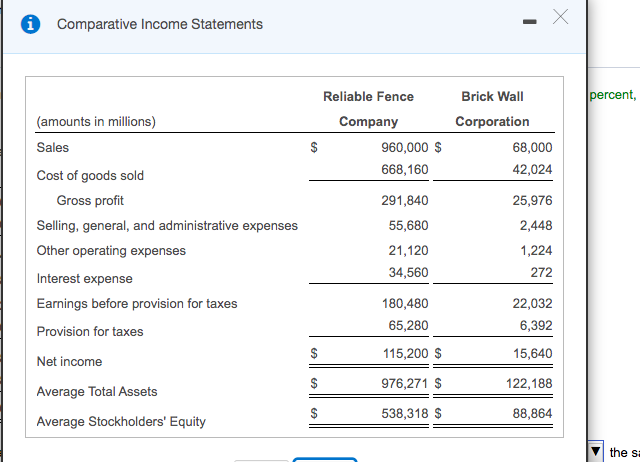Click the '(amounts in millions)' label

click(x=96, y=122)
